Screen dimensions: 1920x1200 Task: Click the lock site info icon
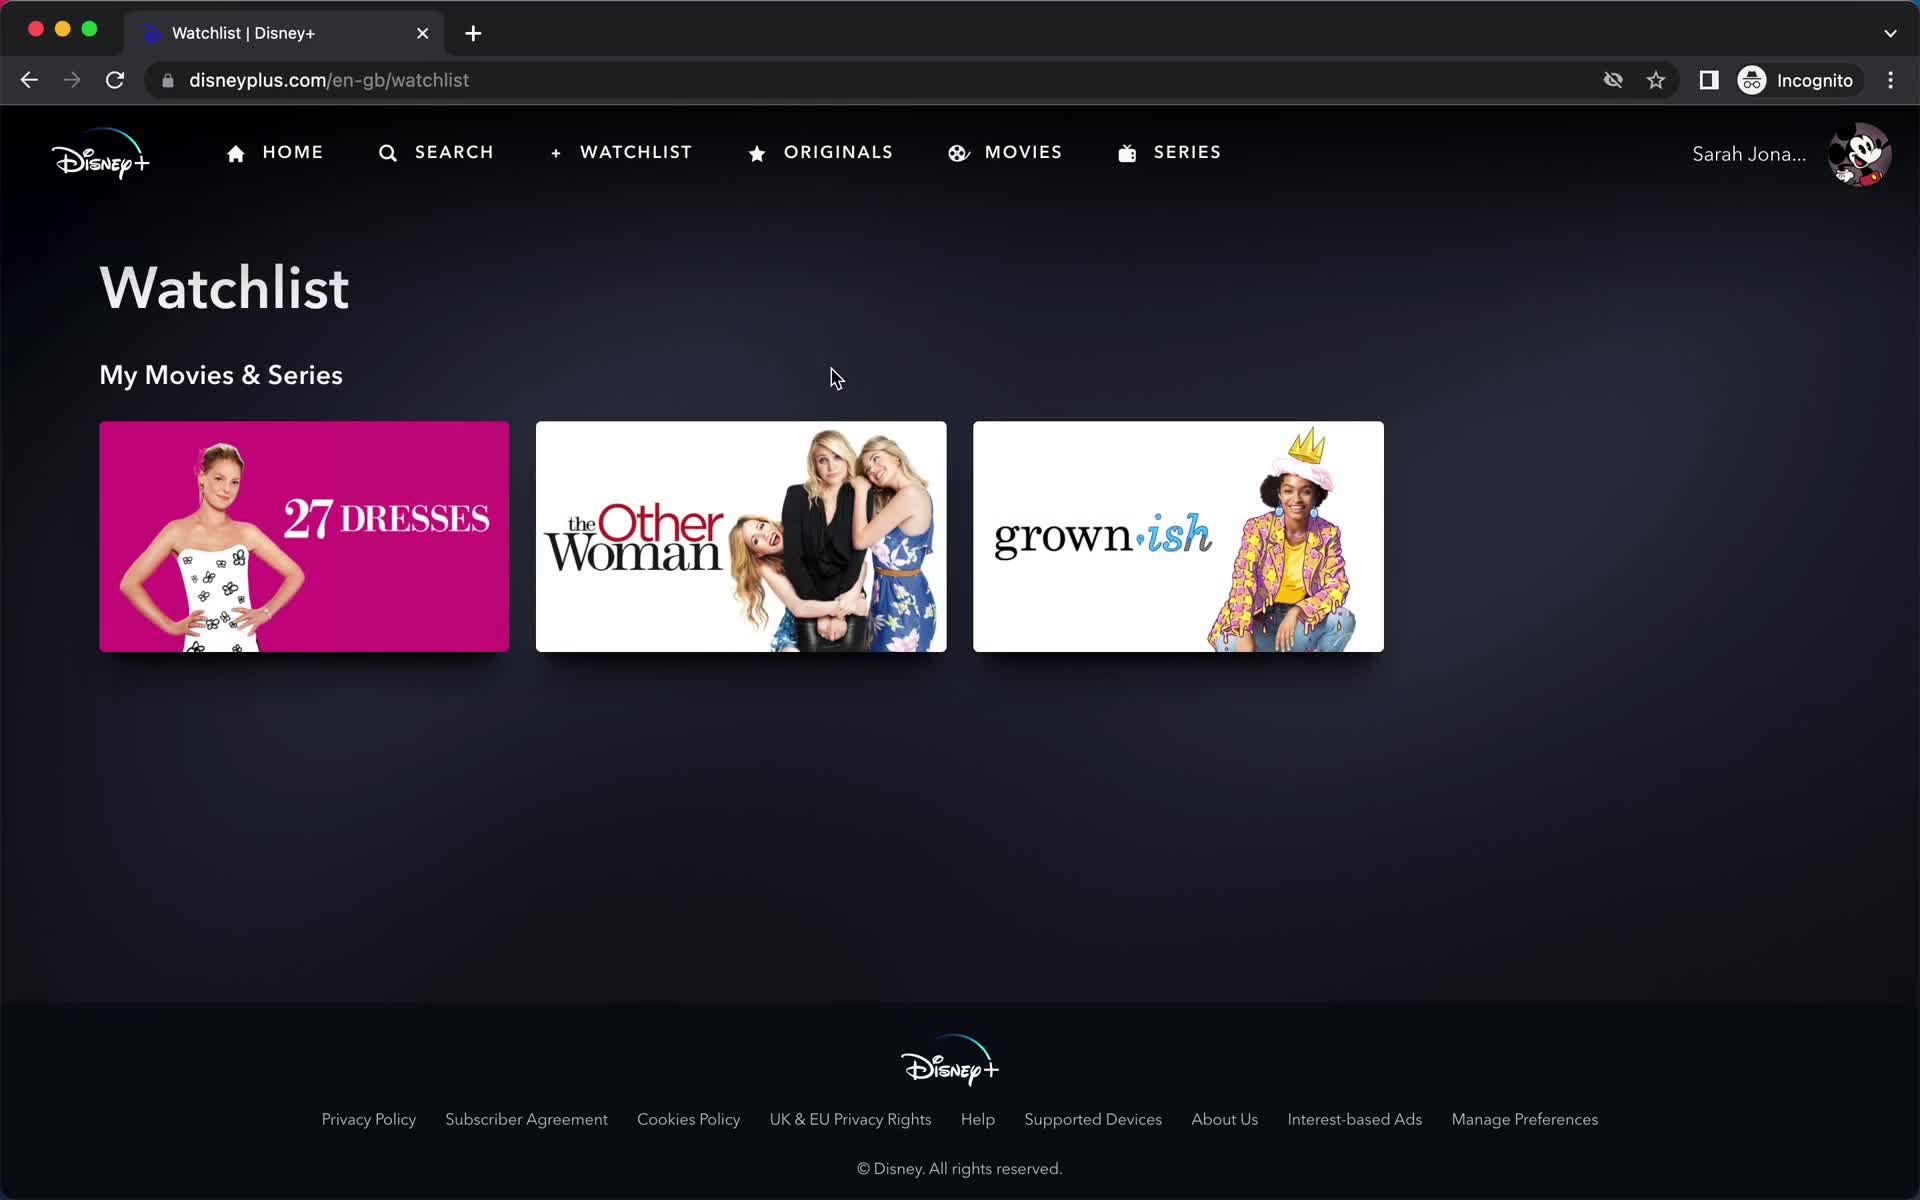coord(168,80)
